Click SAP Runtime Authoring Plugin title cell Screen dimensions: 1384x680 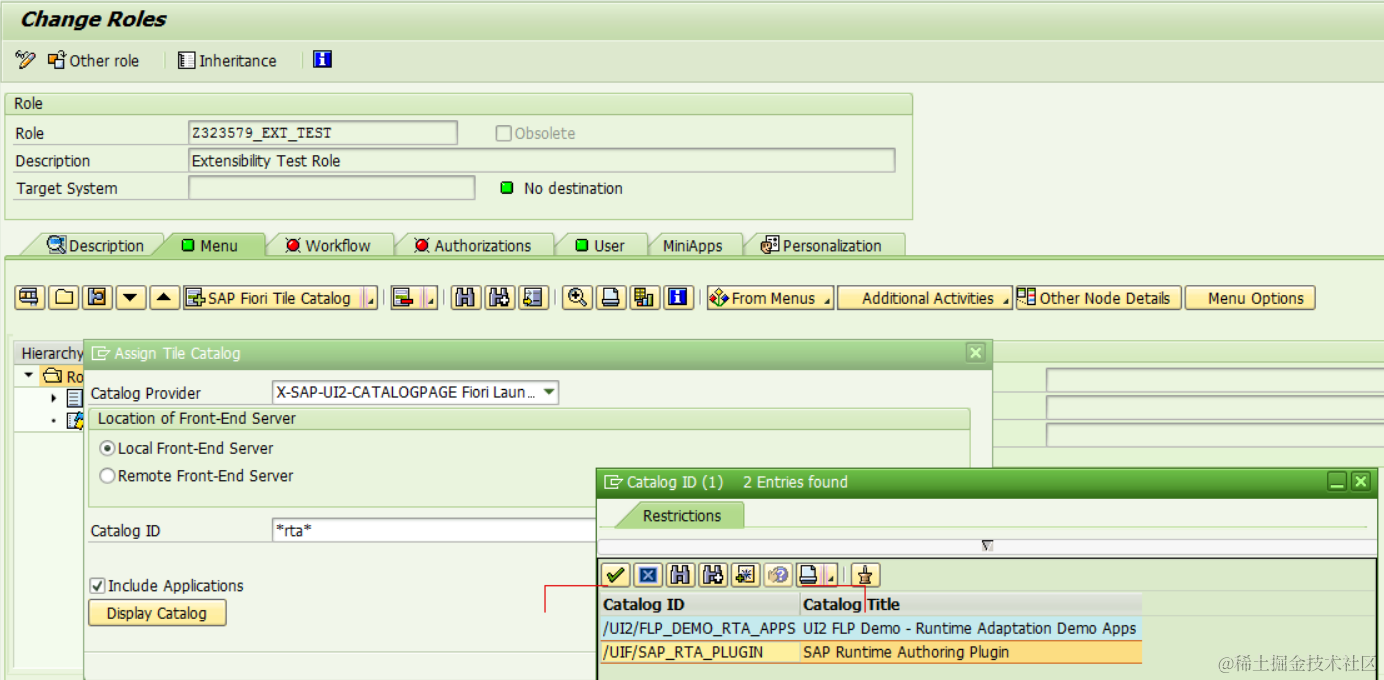point(971,652)
